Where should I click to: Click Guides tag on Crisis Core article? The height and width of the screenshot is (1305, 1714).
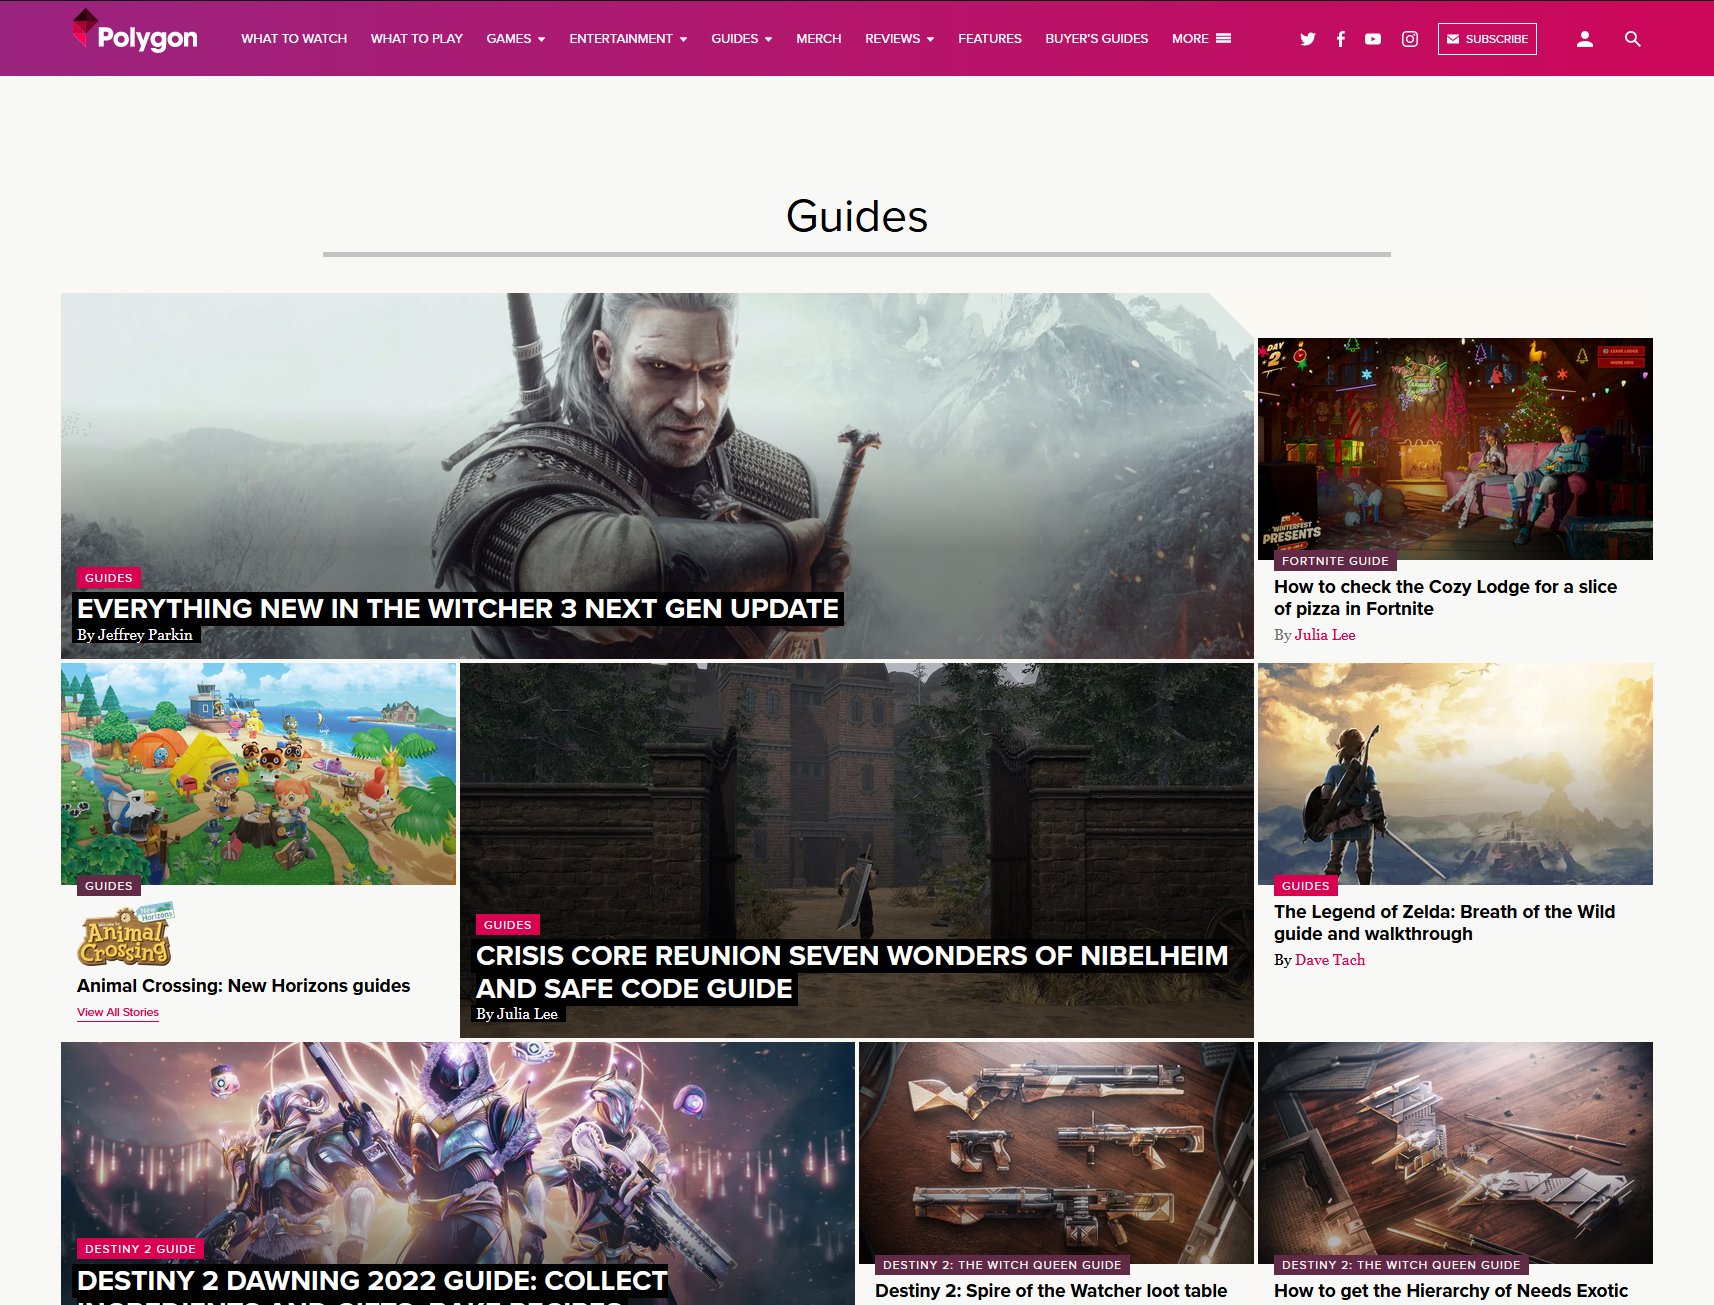click(x=508, y=925)
